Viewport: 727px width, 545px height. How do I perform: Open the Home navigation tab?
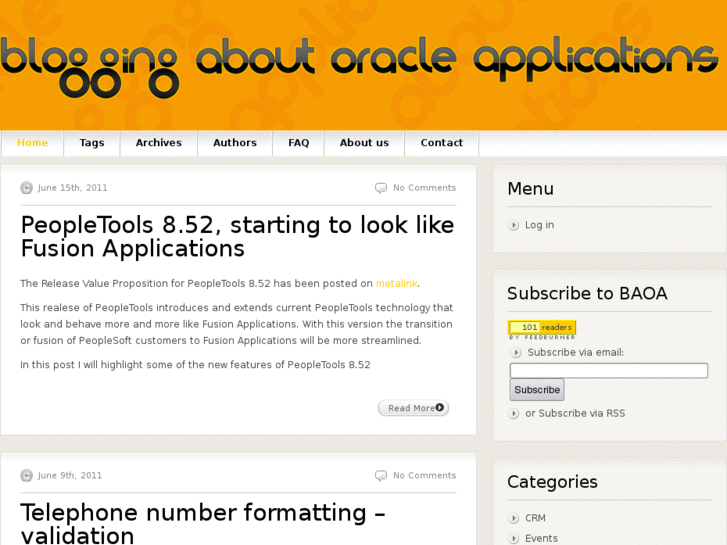[x=32, y=143]
